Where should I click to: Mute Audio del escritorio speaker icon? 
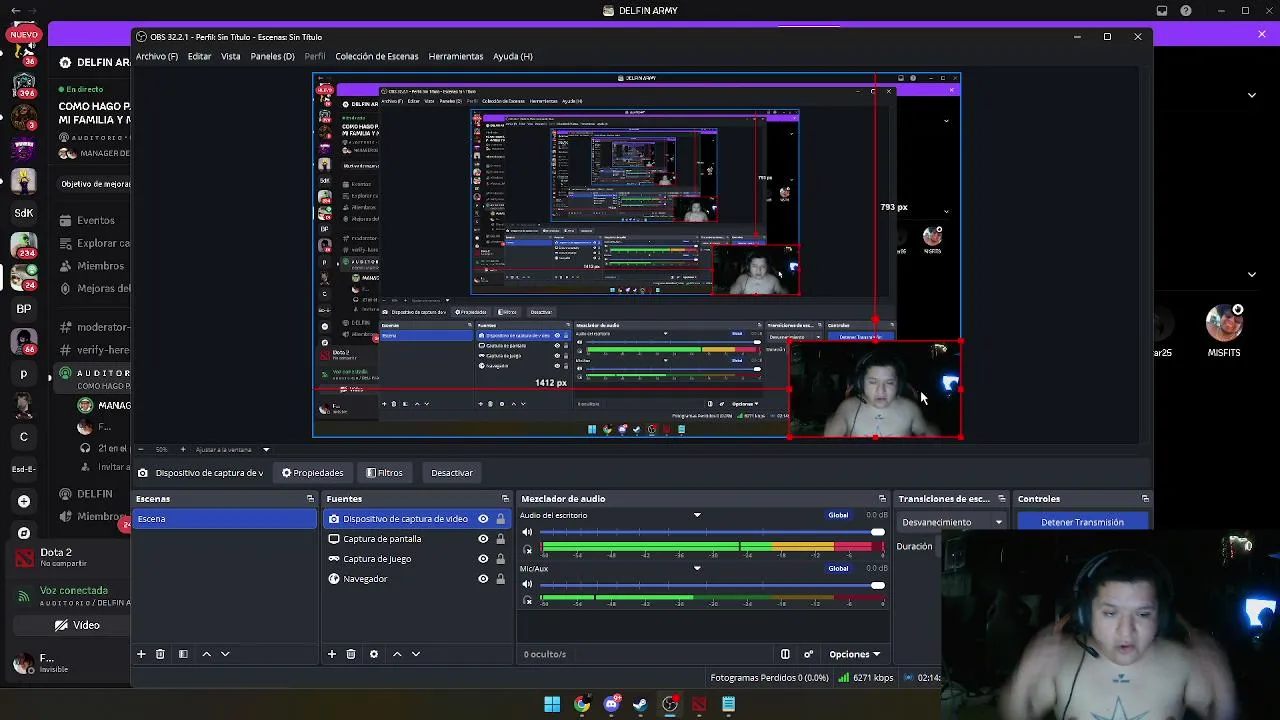(x=528, y=532)
